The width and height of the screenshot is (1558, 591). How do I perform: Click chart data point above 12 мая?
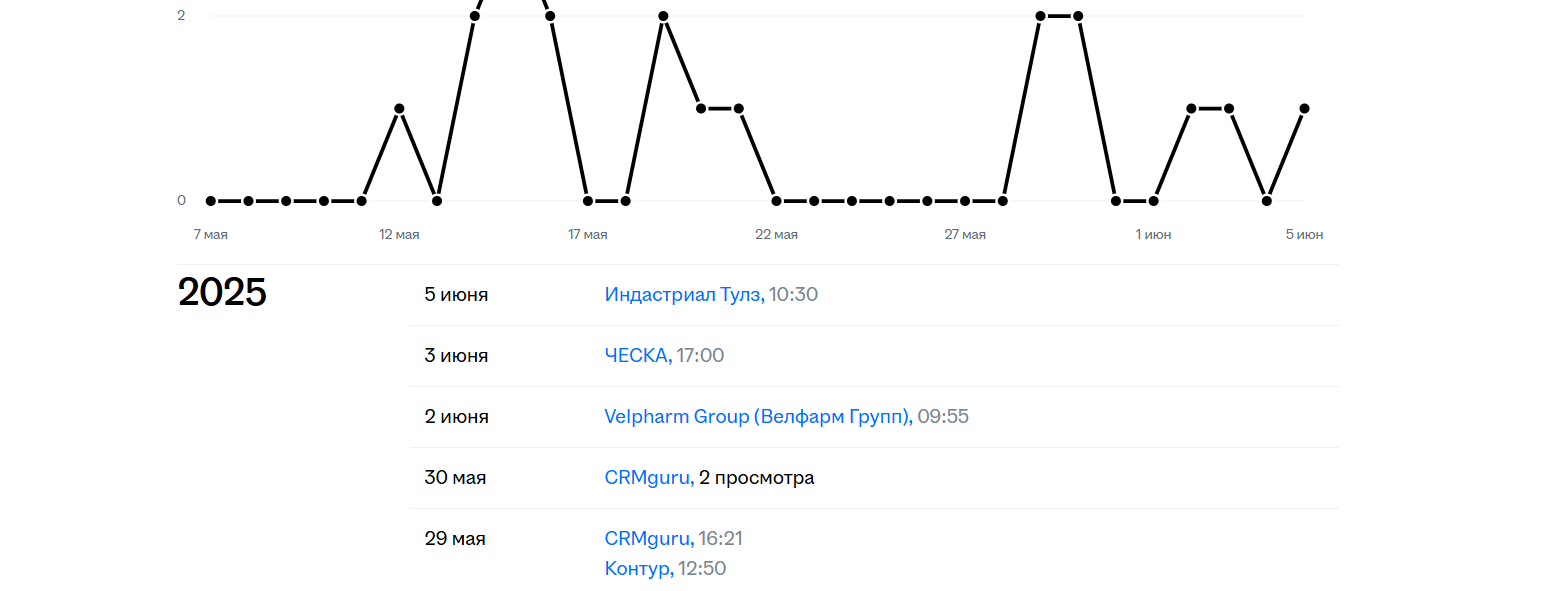pyautogui.click(x=399, y=108)
